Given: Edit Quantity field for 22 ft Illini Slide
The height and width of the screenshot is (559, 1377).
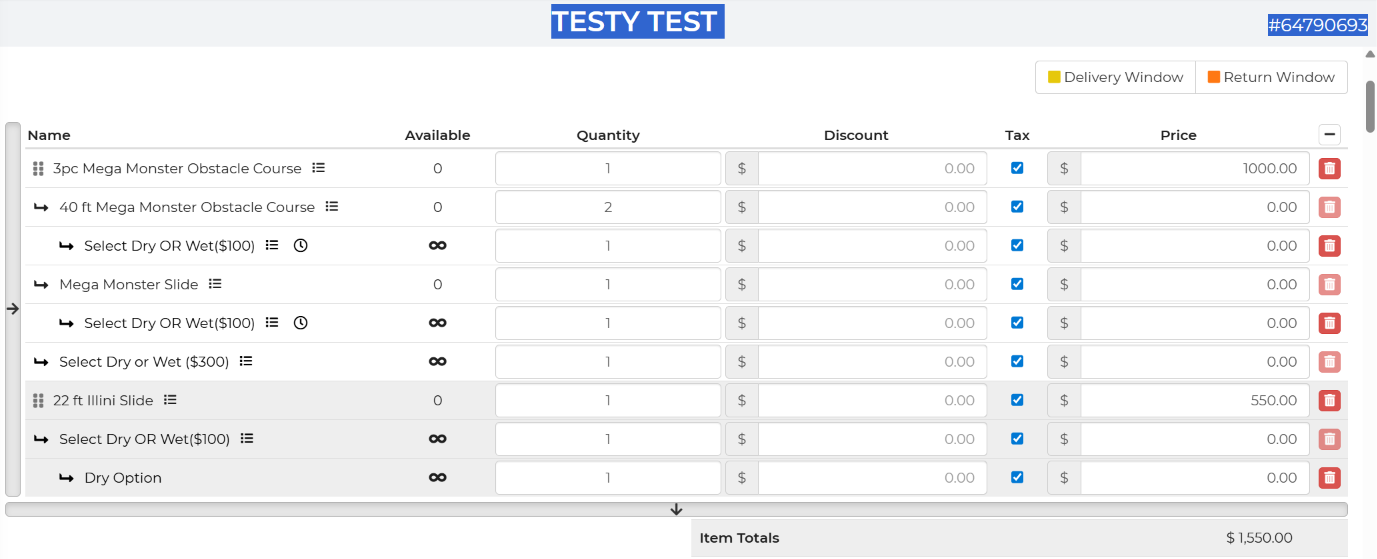Looking at the screenshot, I should coord(608,400).
